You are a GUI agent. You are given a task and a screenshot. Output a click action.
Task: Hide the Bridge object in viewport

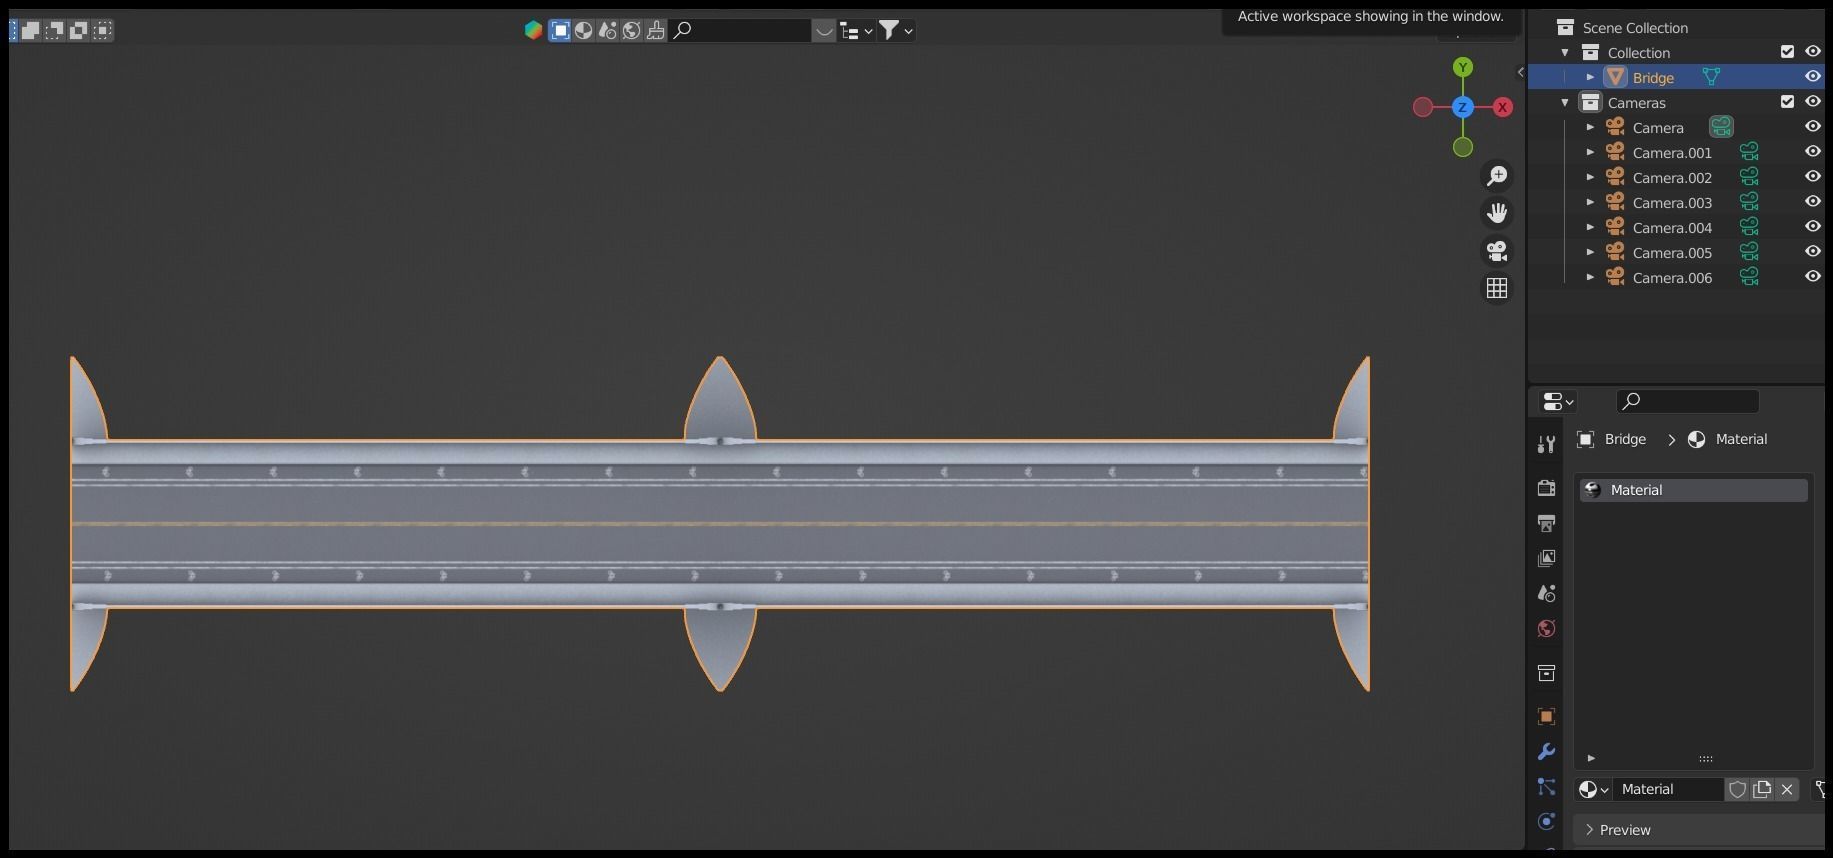coord(1812,77)
